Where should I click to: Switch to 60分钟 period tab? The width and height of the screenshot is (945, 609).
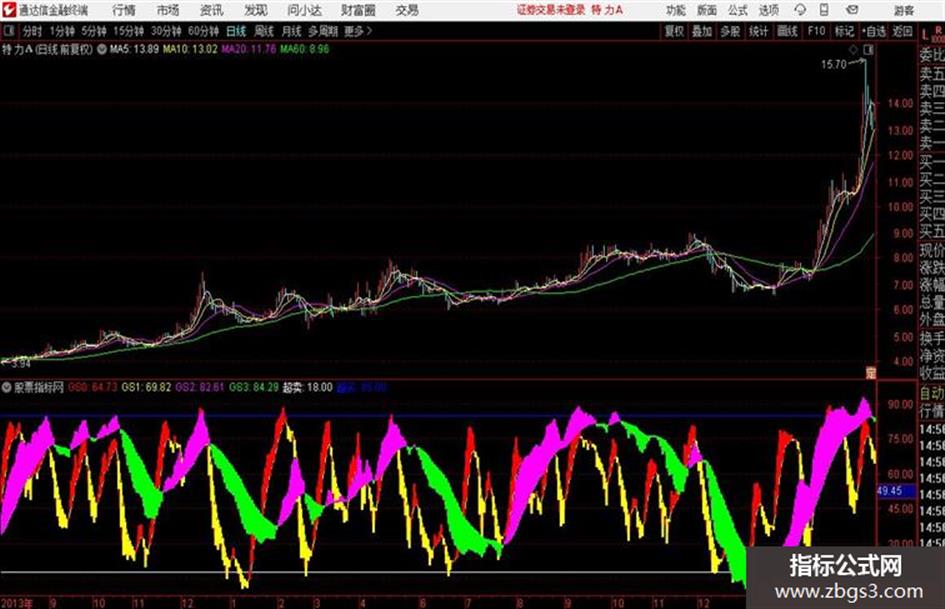click(x=203, y=31)
